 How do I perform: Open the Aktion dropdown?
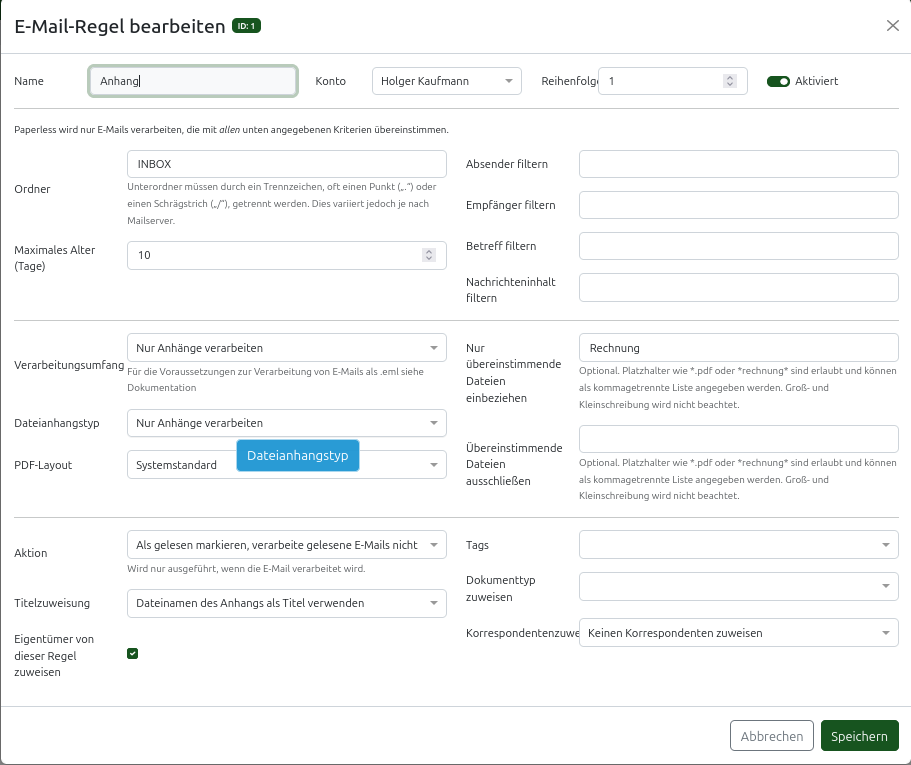[286, 545]
